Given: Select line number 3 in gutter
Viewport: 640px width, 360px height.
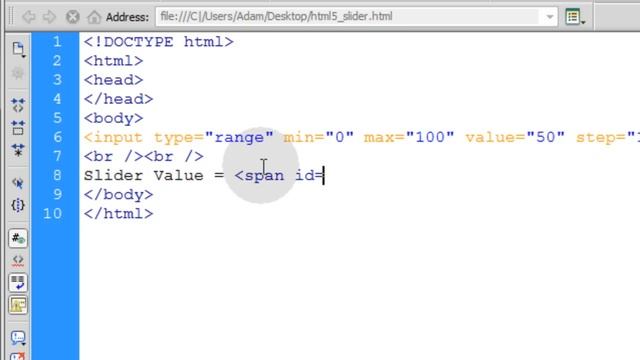Looking at the screenshot, I should [57, 80].
